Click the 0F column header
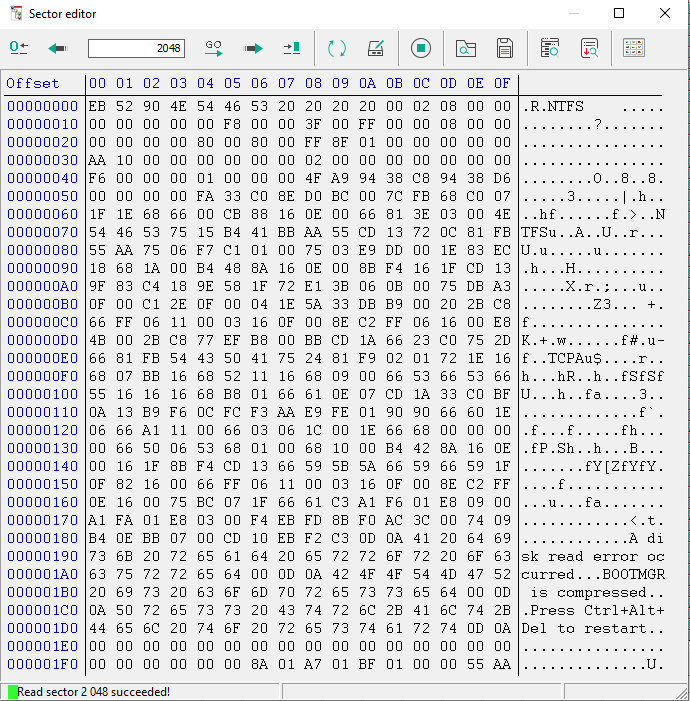The width and height of the screenshot is (690, 701). (x=502, y=84)
